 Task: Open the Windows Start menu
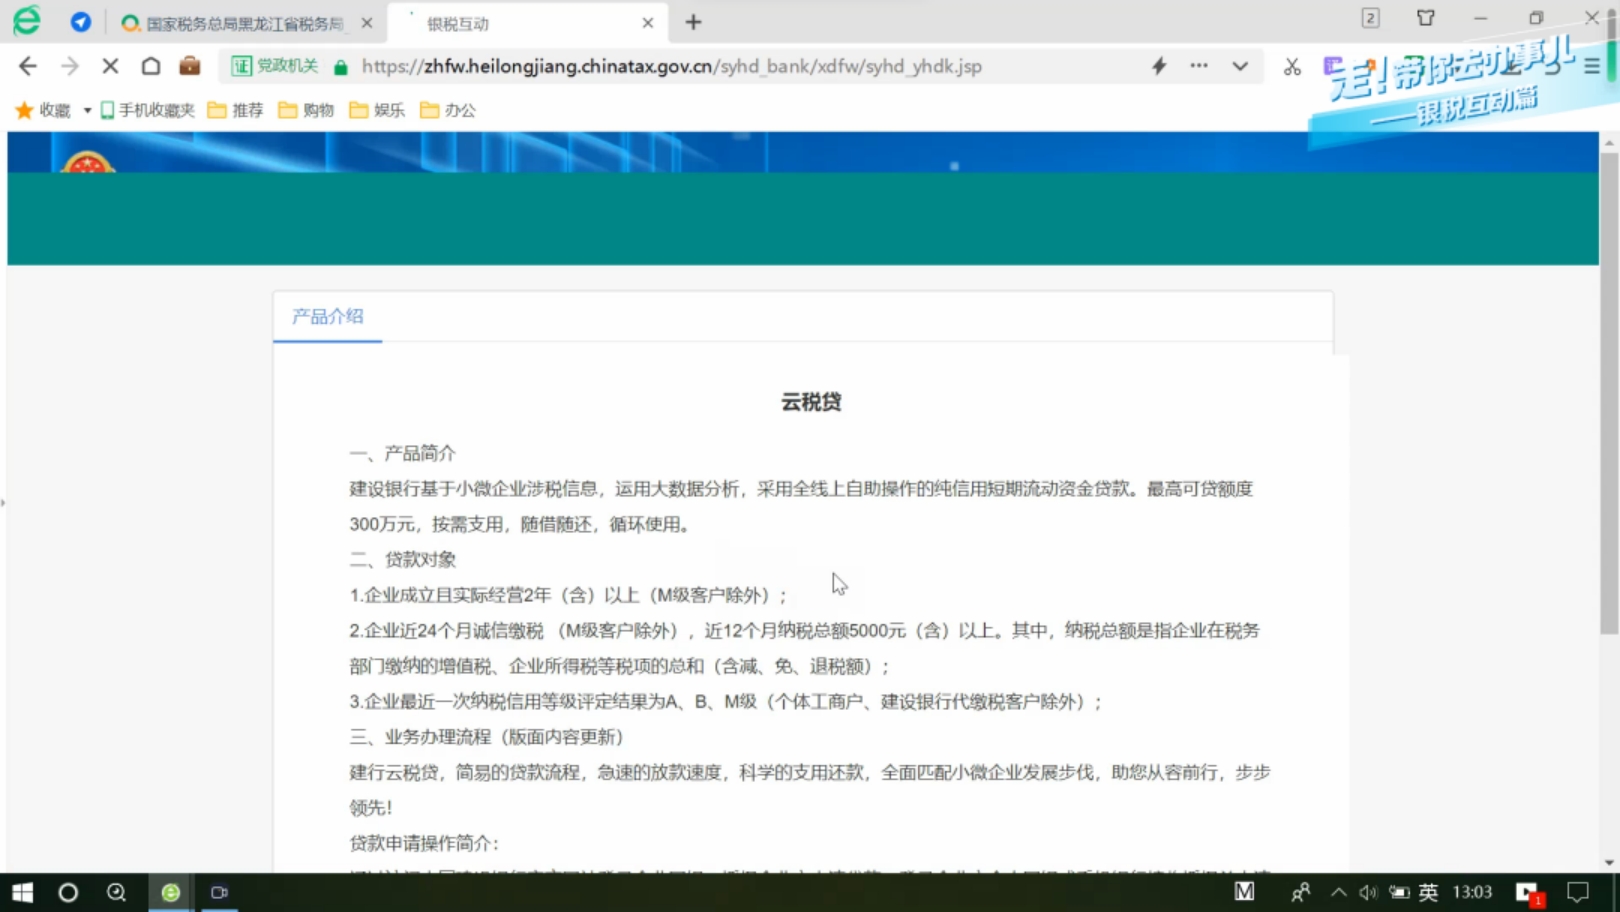(x=22, y=892)
